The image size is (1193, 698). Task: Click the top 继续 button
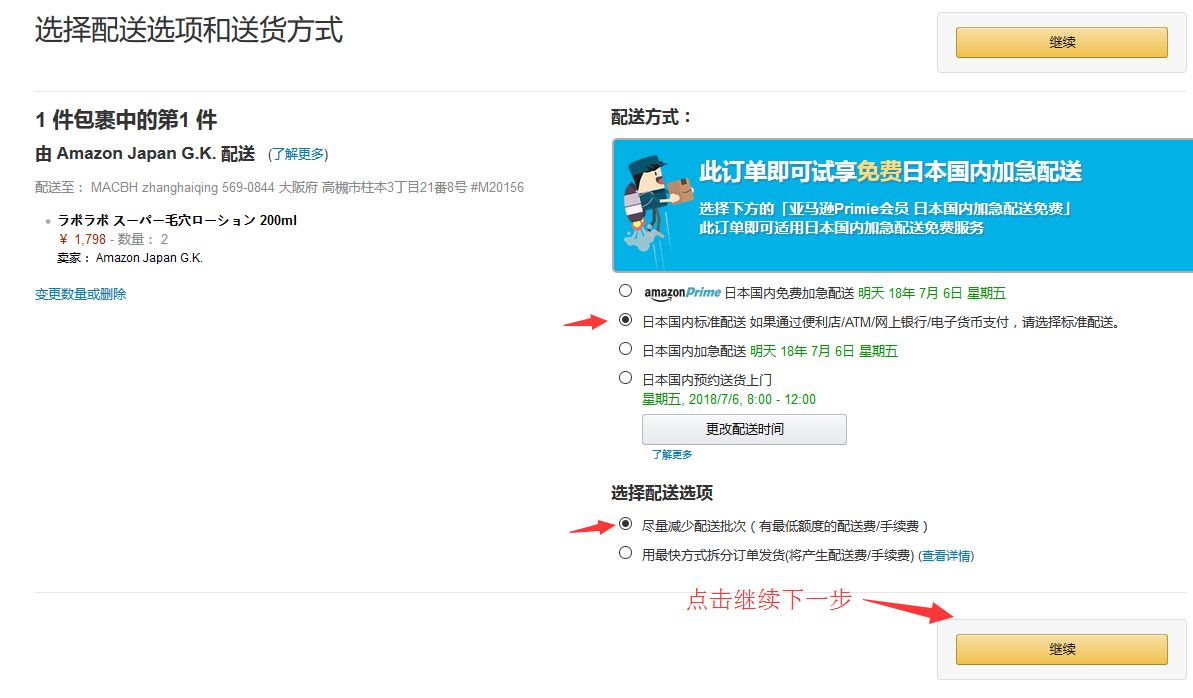pos(1061,43)
